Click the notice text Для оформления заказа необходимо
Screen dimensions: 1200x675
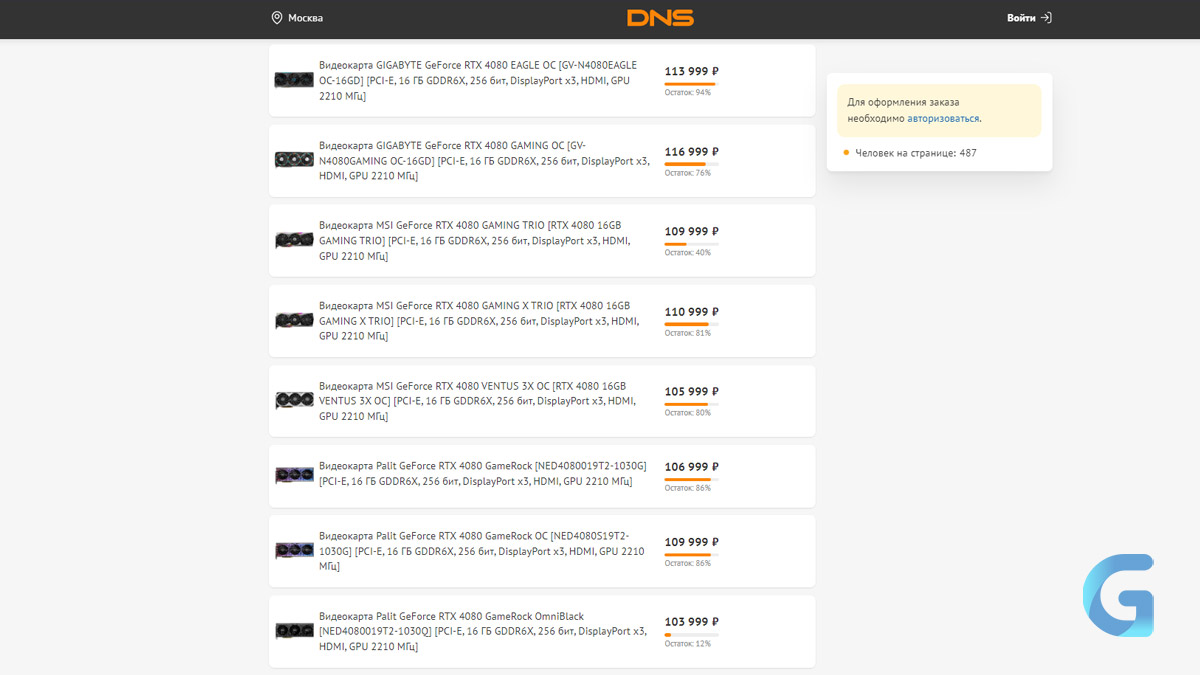903,110
